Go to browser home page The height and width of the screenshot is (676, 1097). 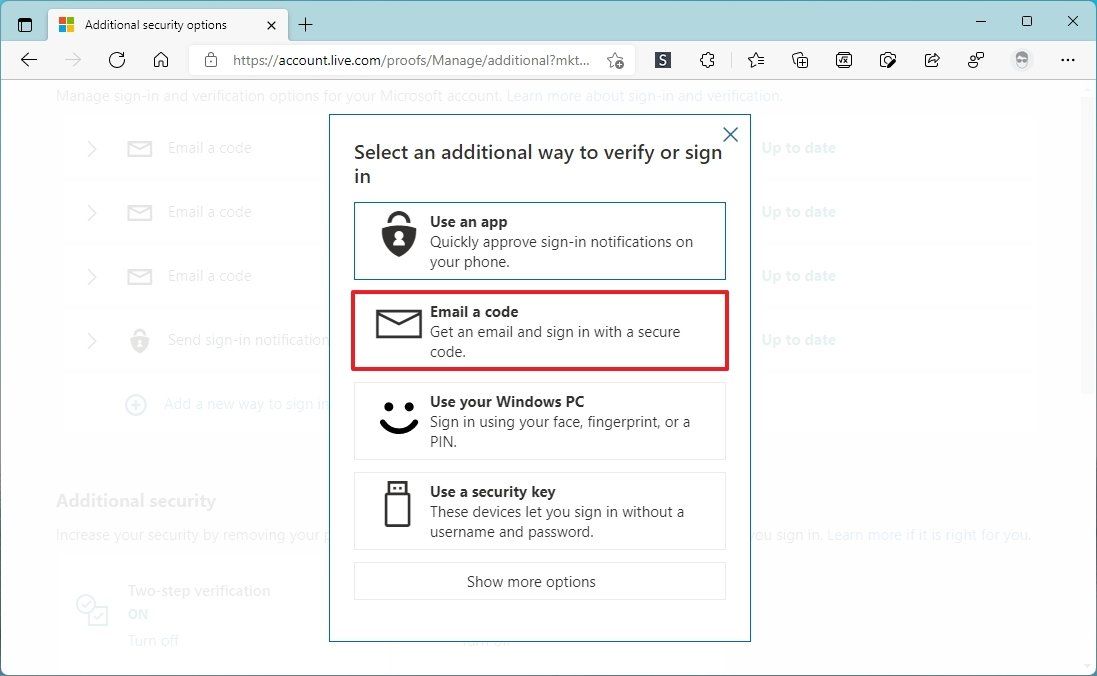coord(161,60)
